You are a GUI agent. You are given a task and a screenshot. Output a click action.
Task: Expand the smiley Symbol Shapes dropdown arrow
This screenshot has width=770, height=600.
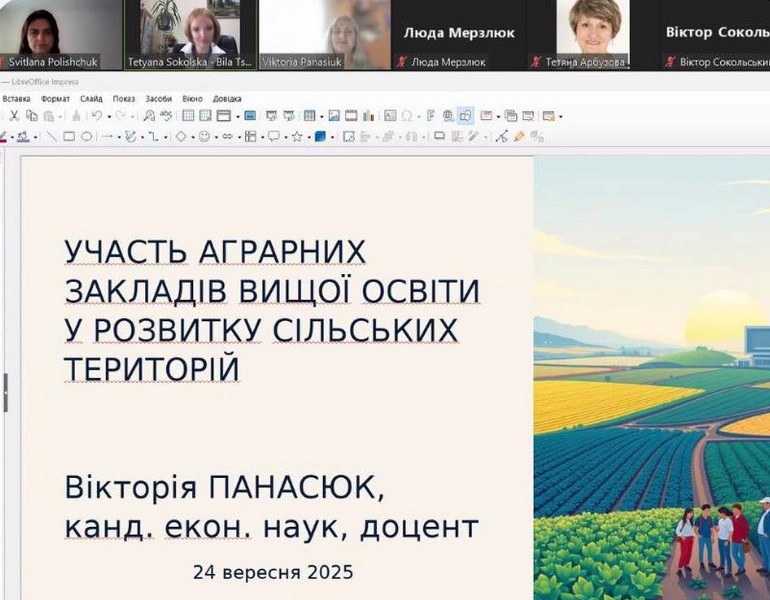click(x=216, y=137)
